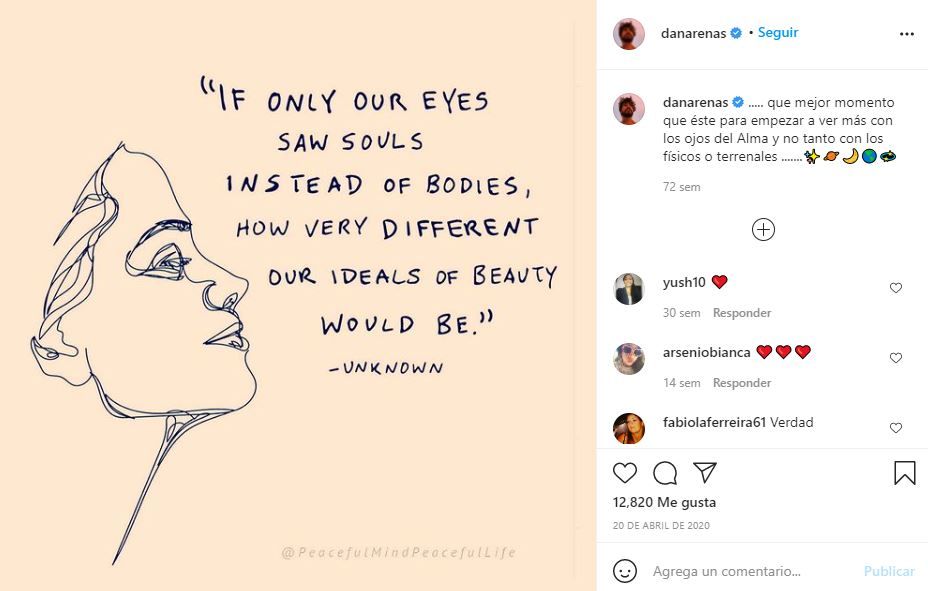This screenshot has height=591, width=928.
Task: View the 12,820 Me gusta likes list
Action: pyautogui.click(x=664, y=502)
